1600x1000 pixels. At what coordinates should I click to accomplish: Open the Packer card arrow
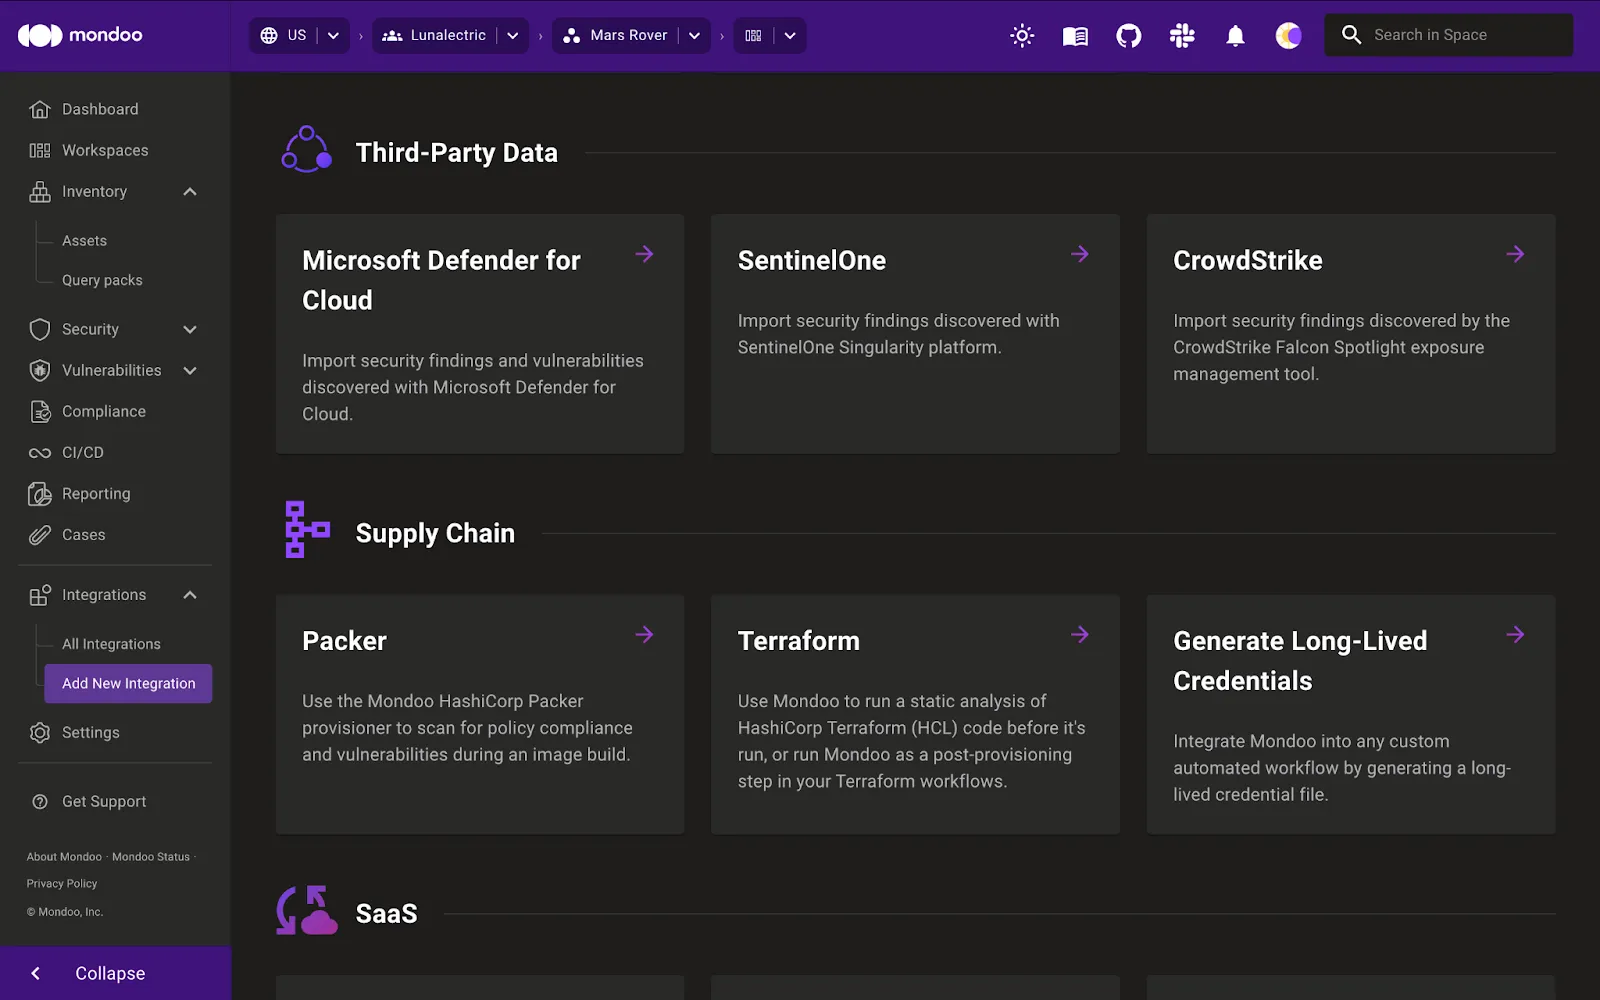[x=645, y=634]
